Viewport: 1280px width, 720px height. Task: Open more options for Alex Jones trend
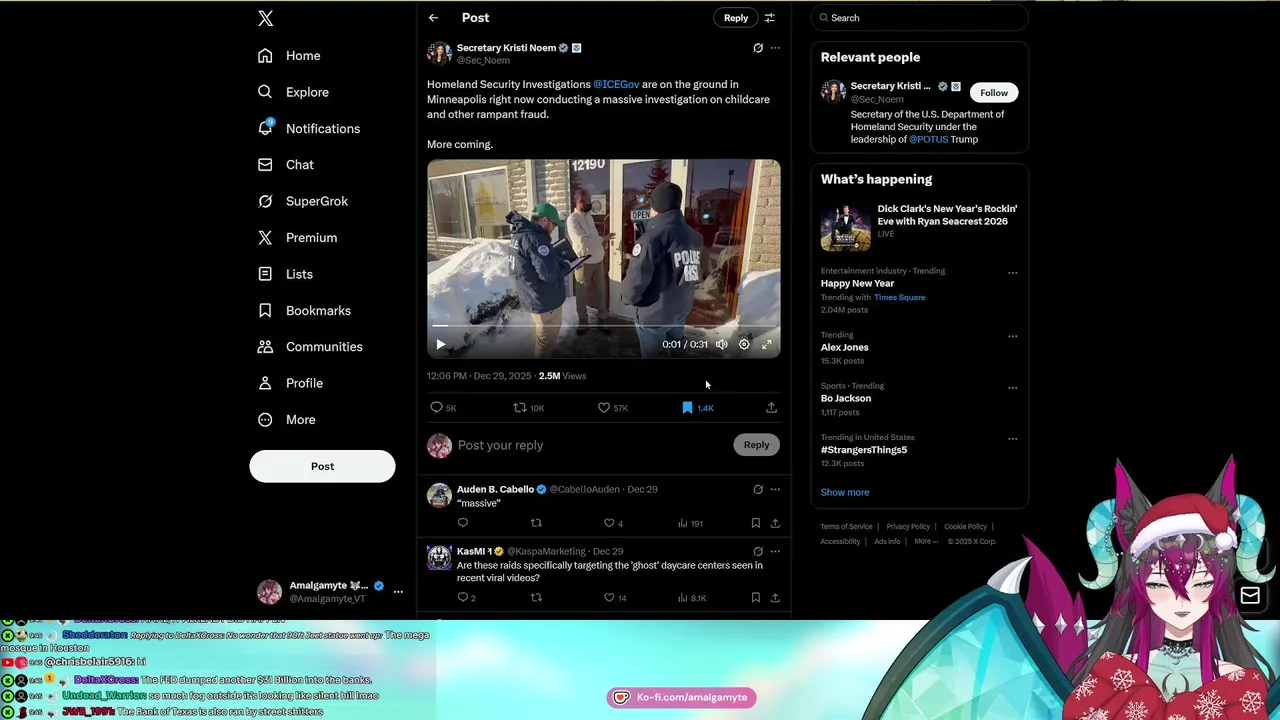1012,337
